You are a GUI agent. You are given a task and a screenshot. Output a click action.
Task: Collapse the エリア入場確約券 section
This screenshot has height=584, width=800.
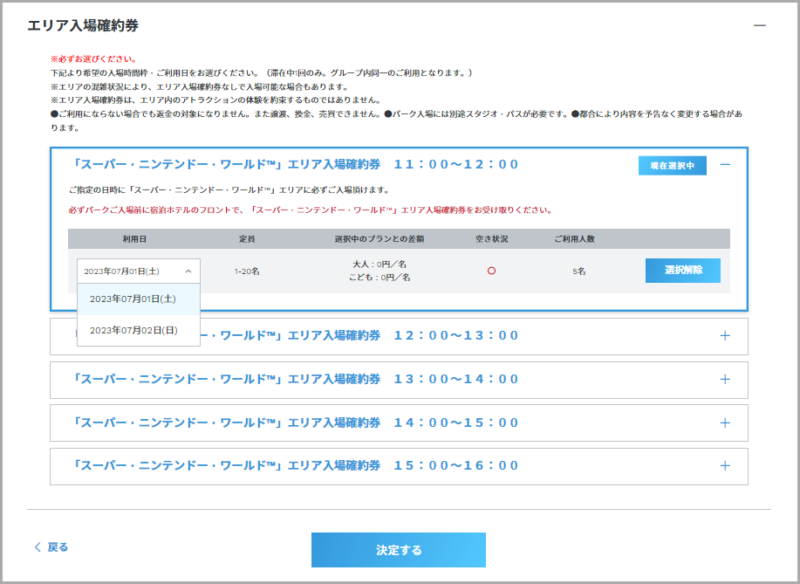pyautogui.click(x=760, y=26)
